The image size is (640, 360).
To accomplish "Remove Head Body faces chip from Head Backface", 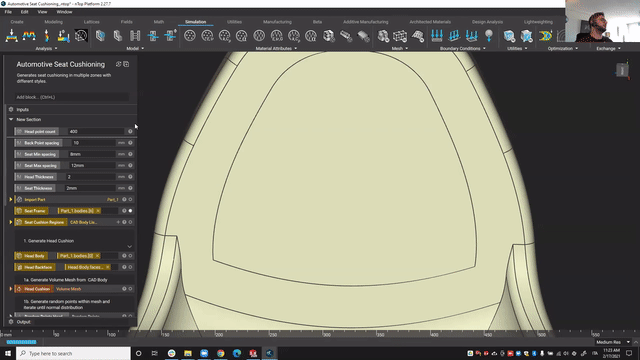I will [107, 267].
